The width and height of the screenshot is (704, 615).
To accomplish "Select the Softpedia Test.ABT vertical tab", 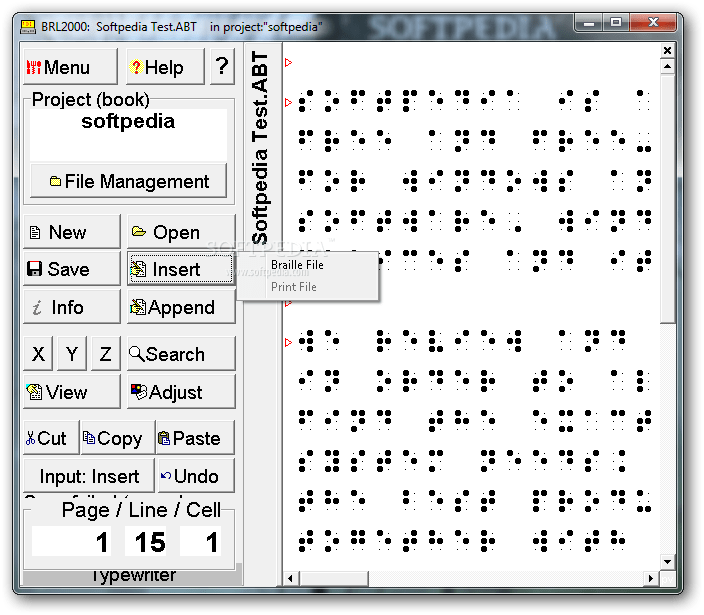I will click(x=260, y=148).
